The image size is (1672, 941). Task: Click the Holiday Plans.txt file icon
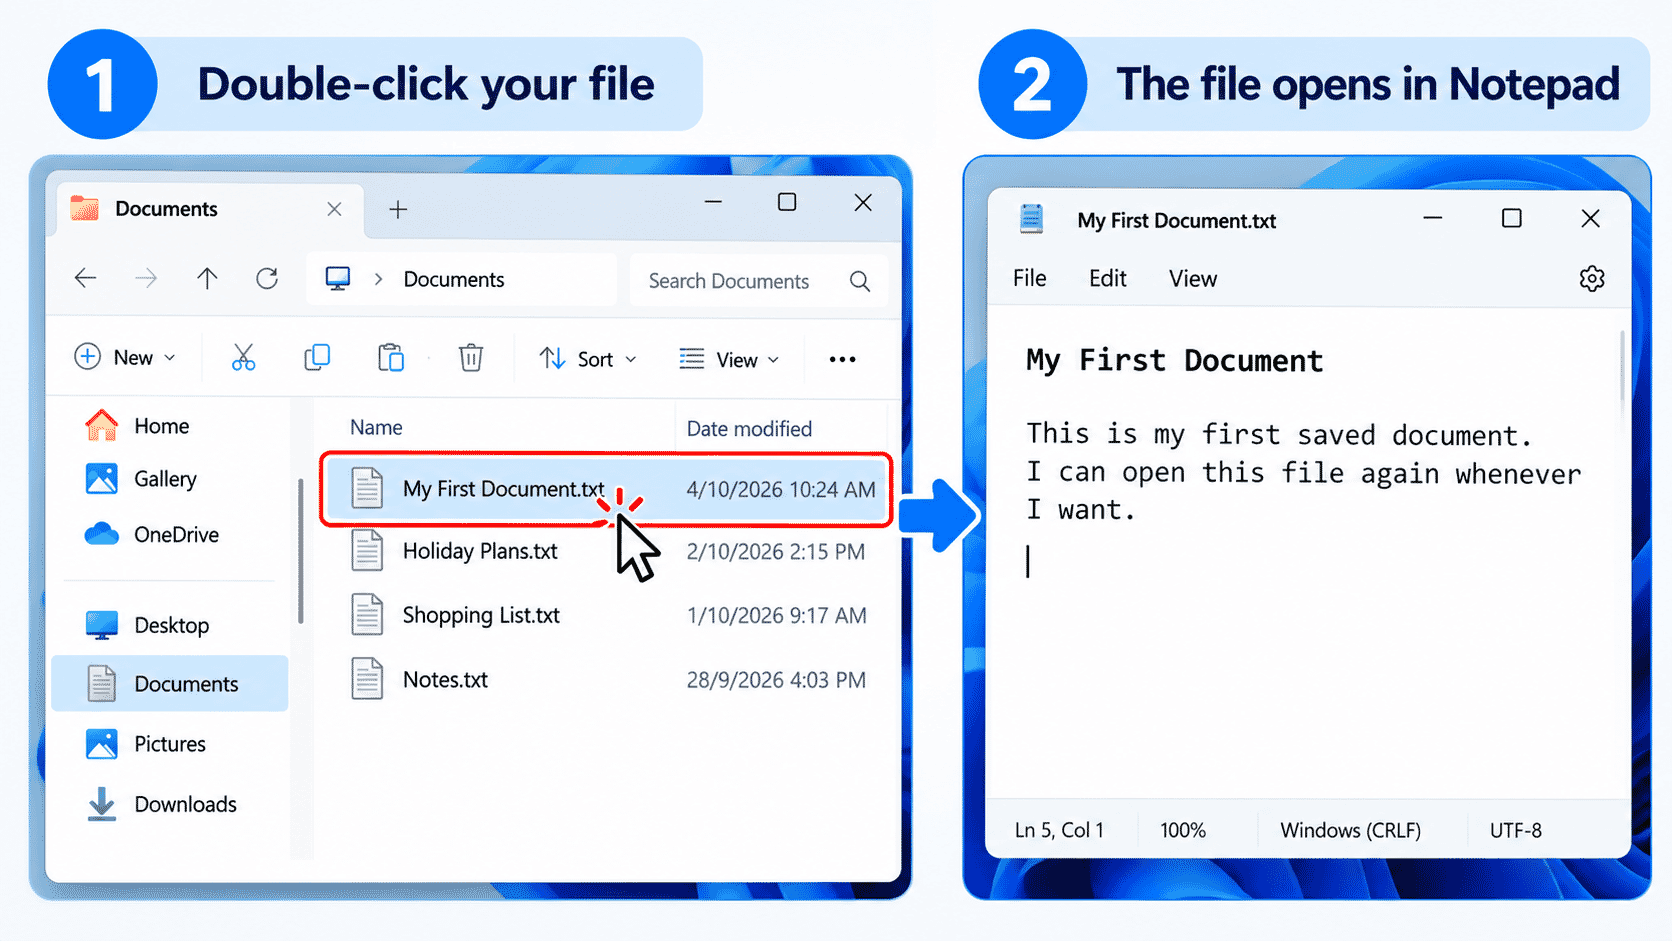pyautogui.click(x=367, y=551)
